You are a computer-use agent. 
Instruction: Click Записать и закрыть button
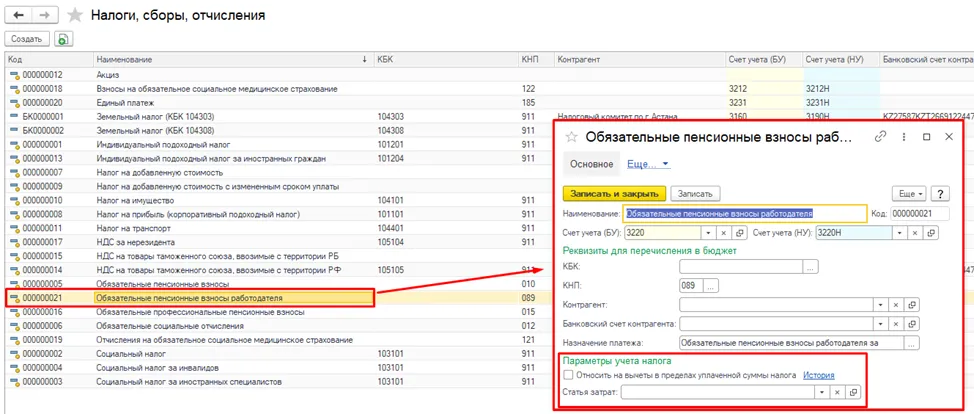pyautogui.click(x=614, y=194)
